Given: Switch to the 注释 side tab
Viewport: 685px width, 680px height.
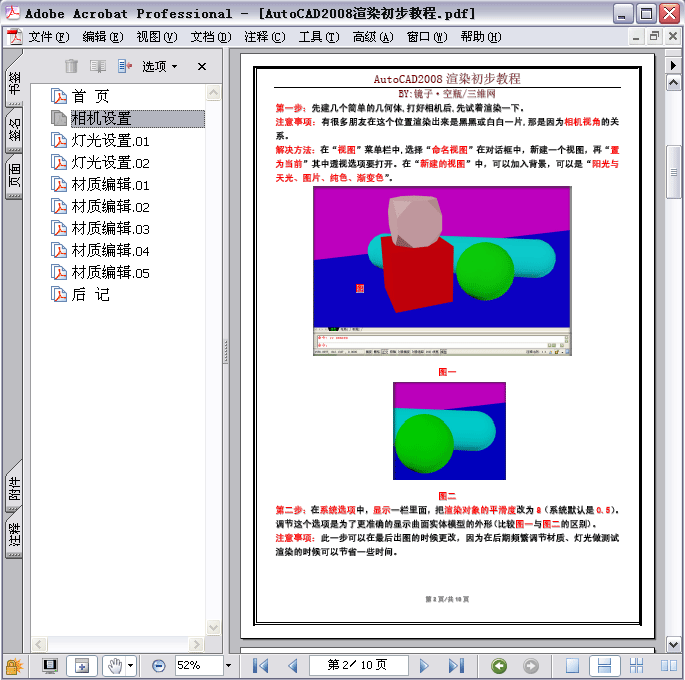Looking at the screenshot, I should 14,535.
